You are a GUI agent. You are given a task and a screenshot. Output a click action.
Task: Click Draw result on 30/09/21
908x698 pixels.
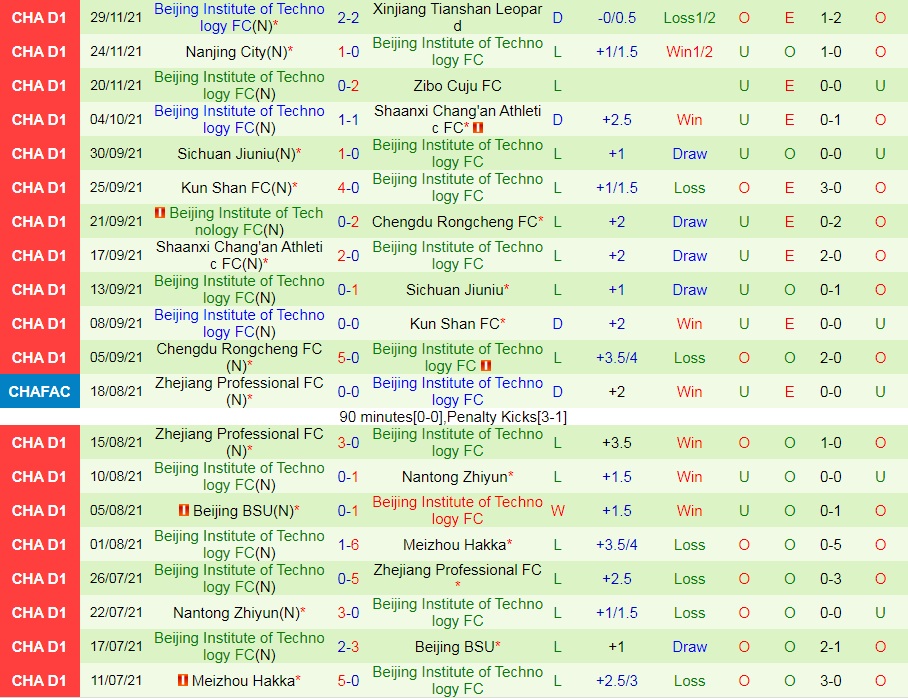click(x=689, y=154)
